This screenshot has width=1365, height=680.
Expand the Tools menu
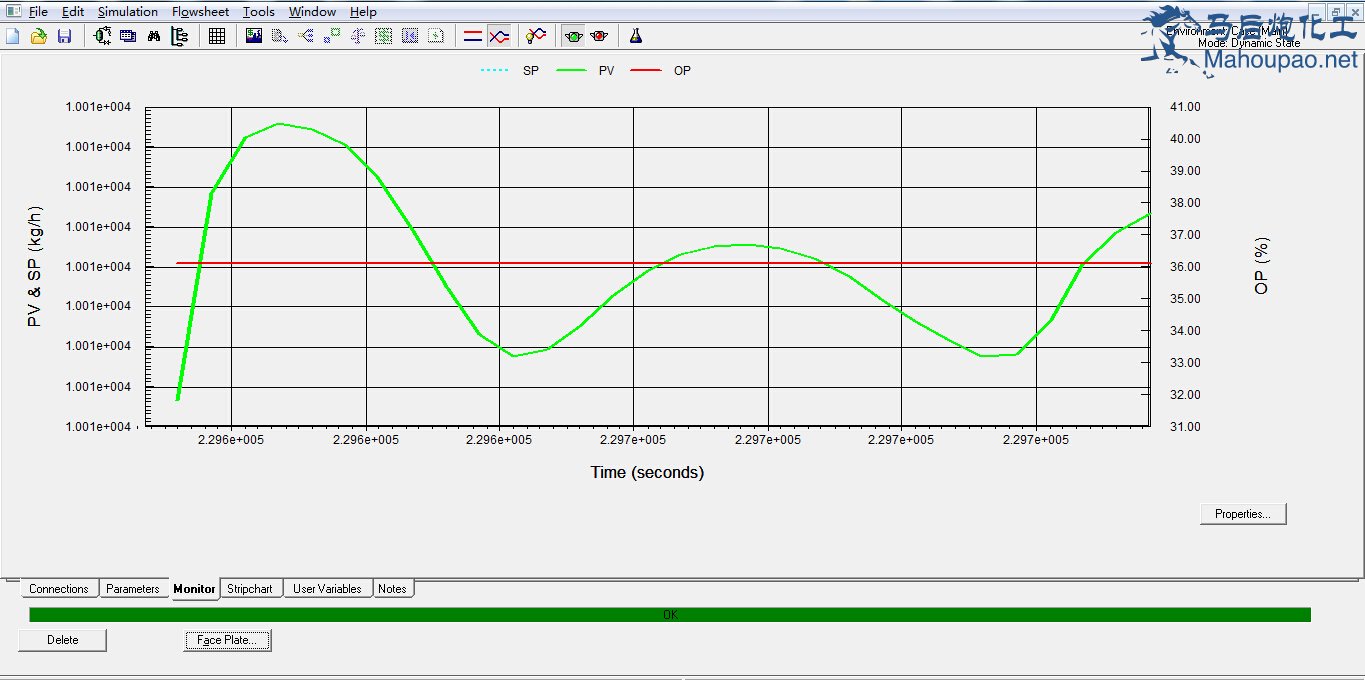[x=258, y=12]
